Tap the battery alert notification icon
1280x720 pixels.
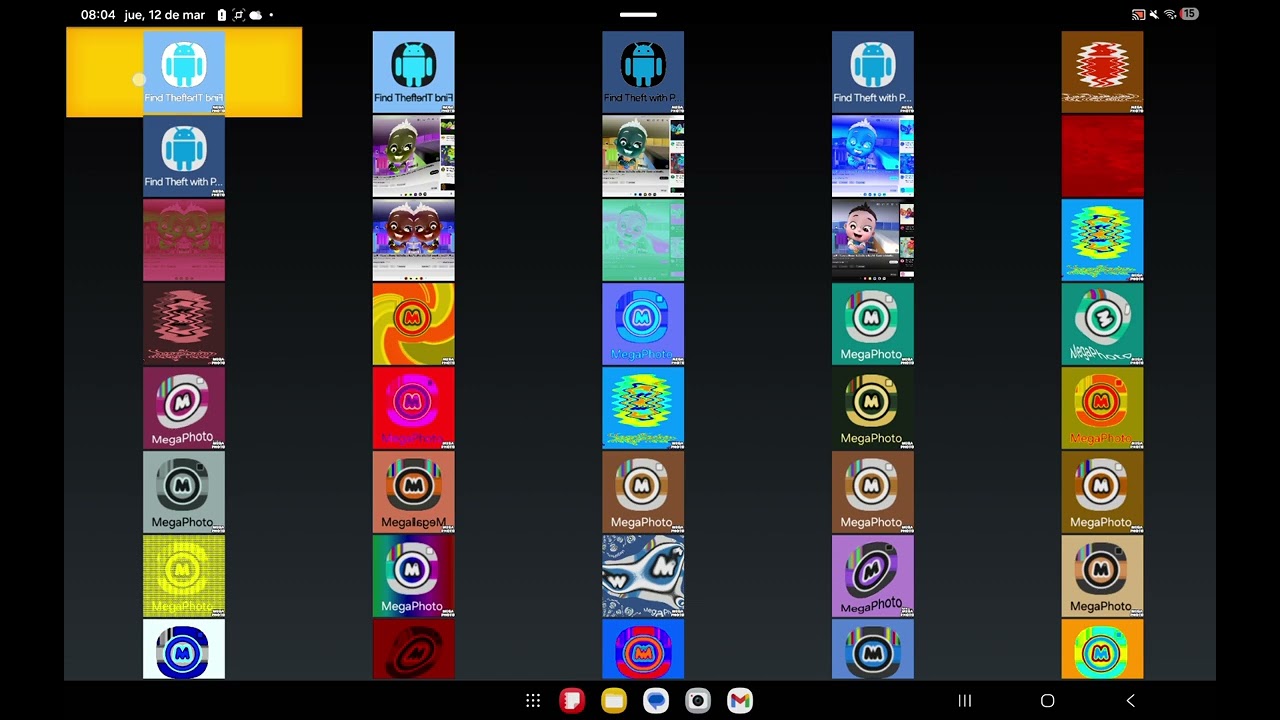pyautogui.click(x=222, y=15)
